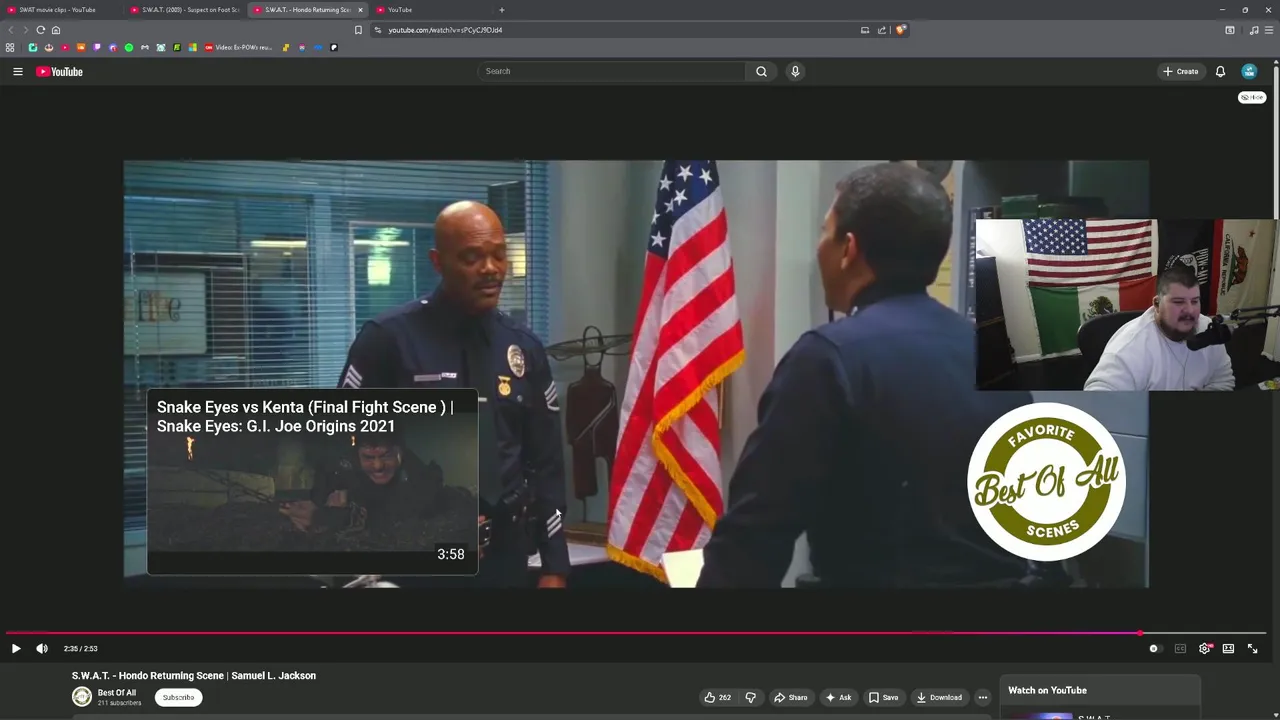Dislike the video with thumbs down
This screenshot has width=1280, height=720.
750,697
